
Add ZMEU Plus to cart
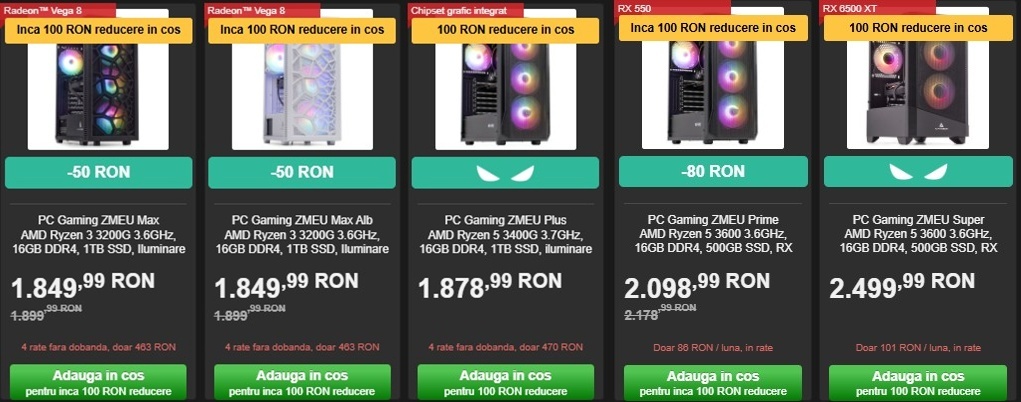coord(505,382)
